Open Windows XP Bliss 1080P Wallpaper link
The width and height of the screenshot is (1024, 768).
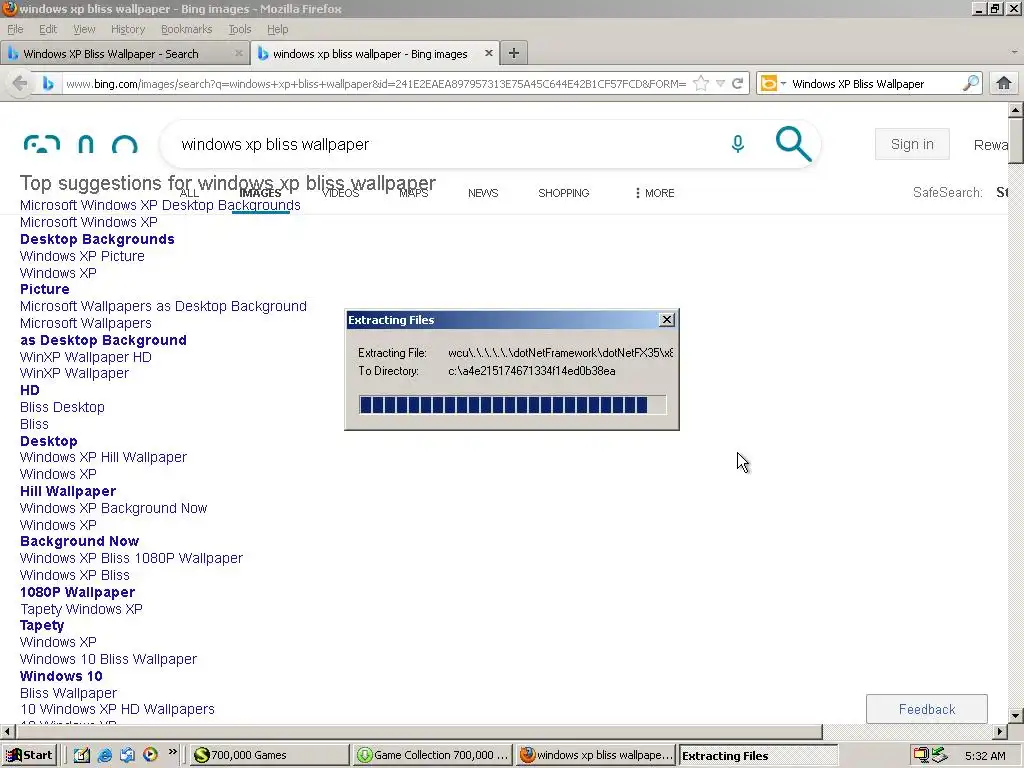(131, 558)
